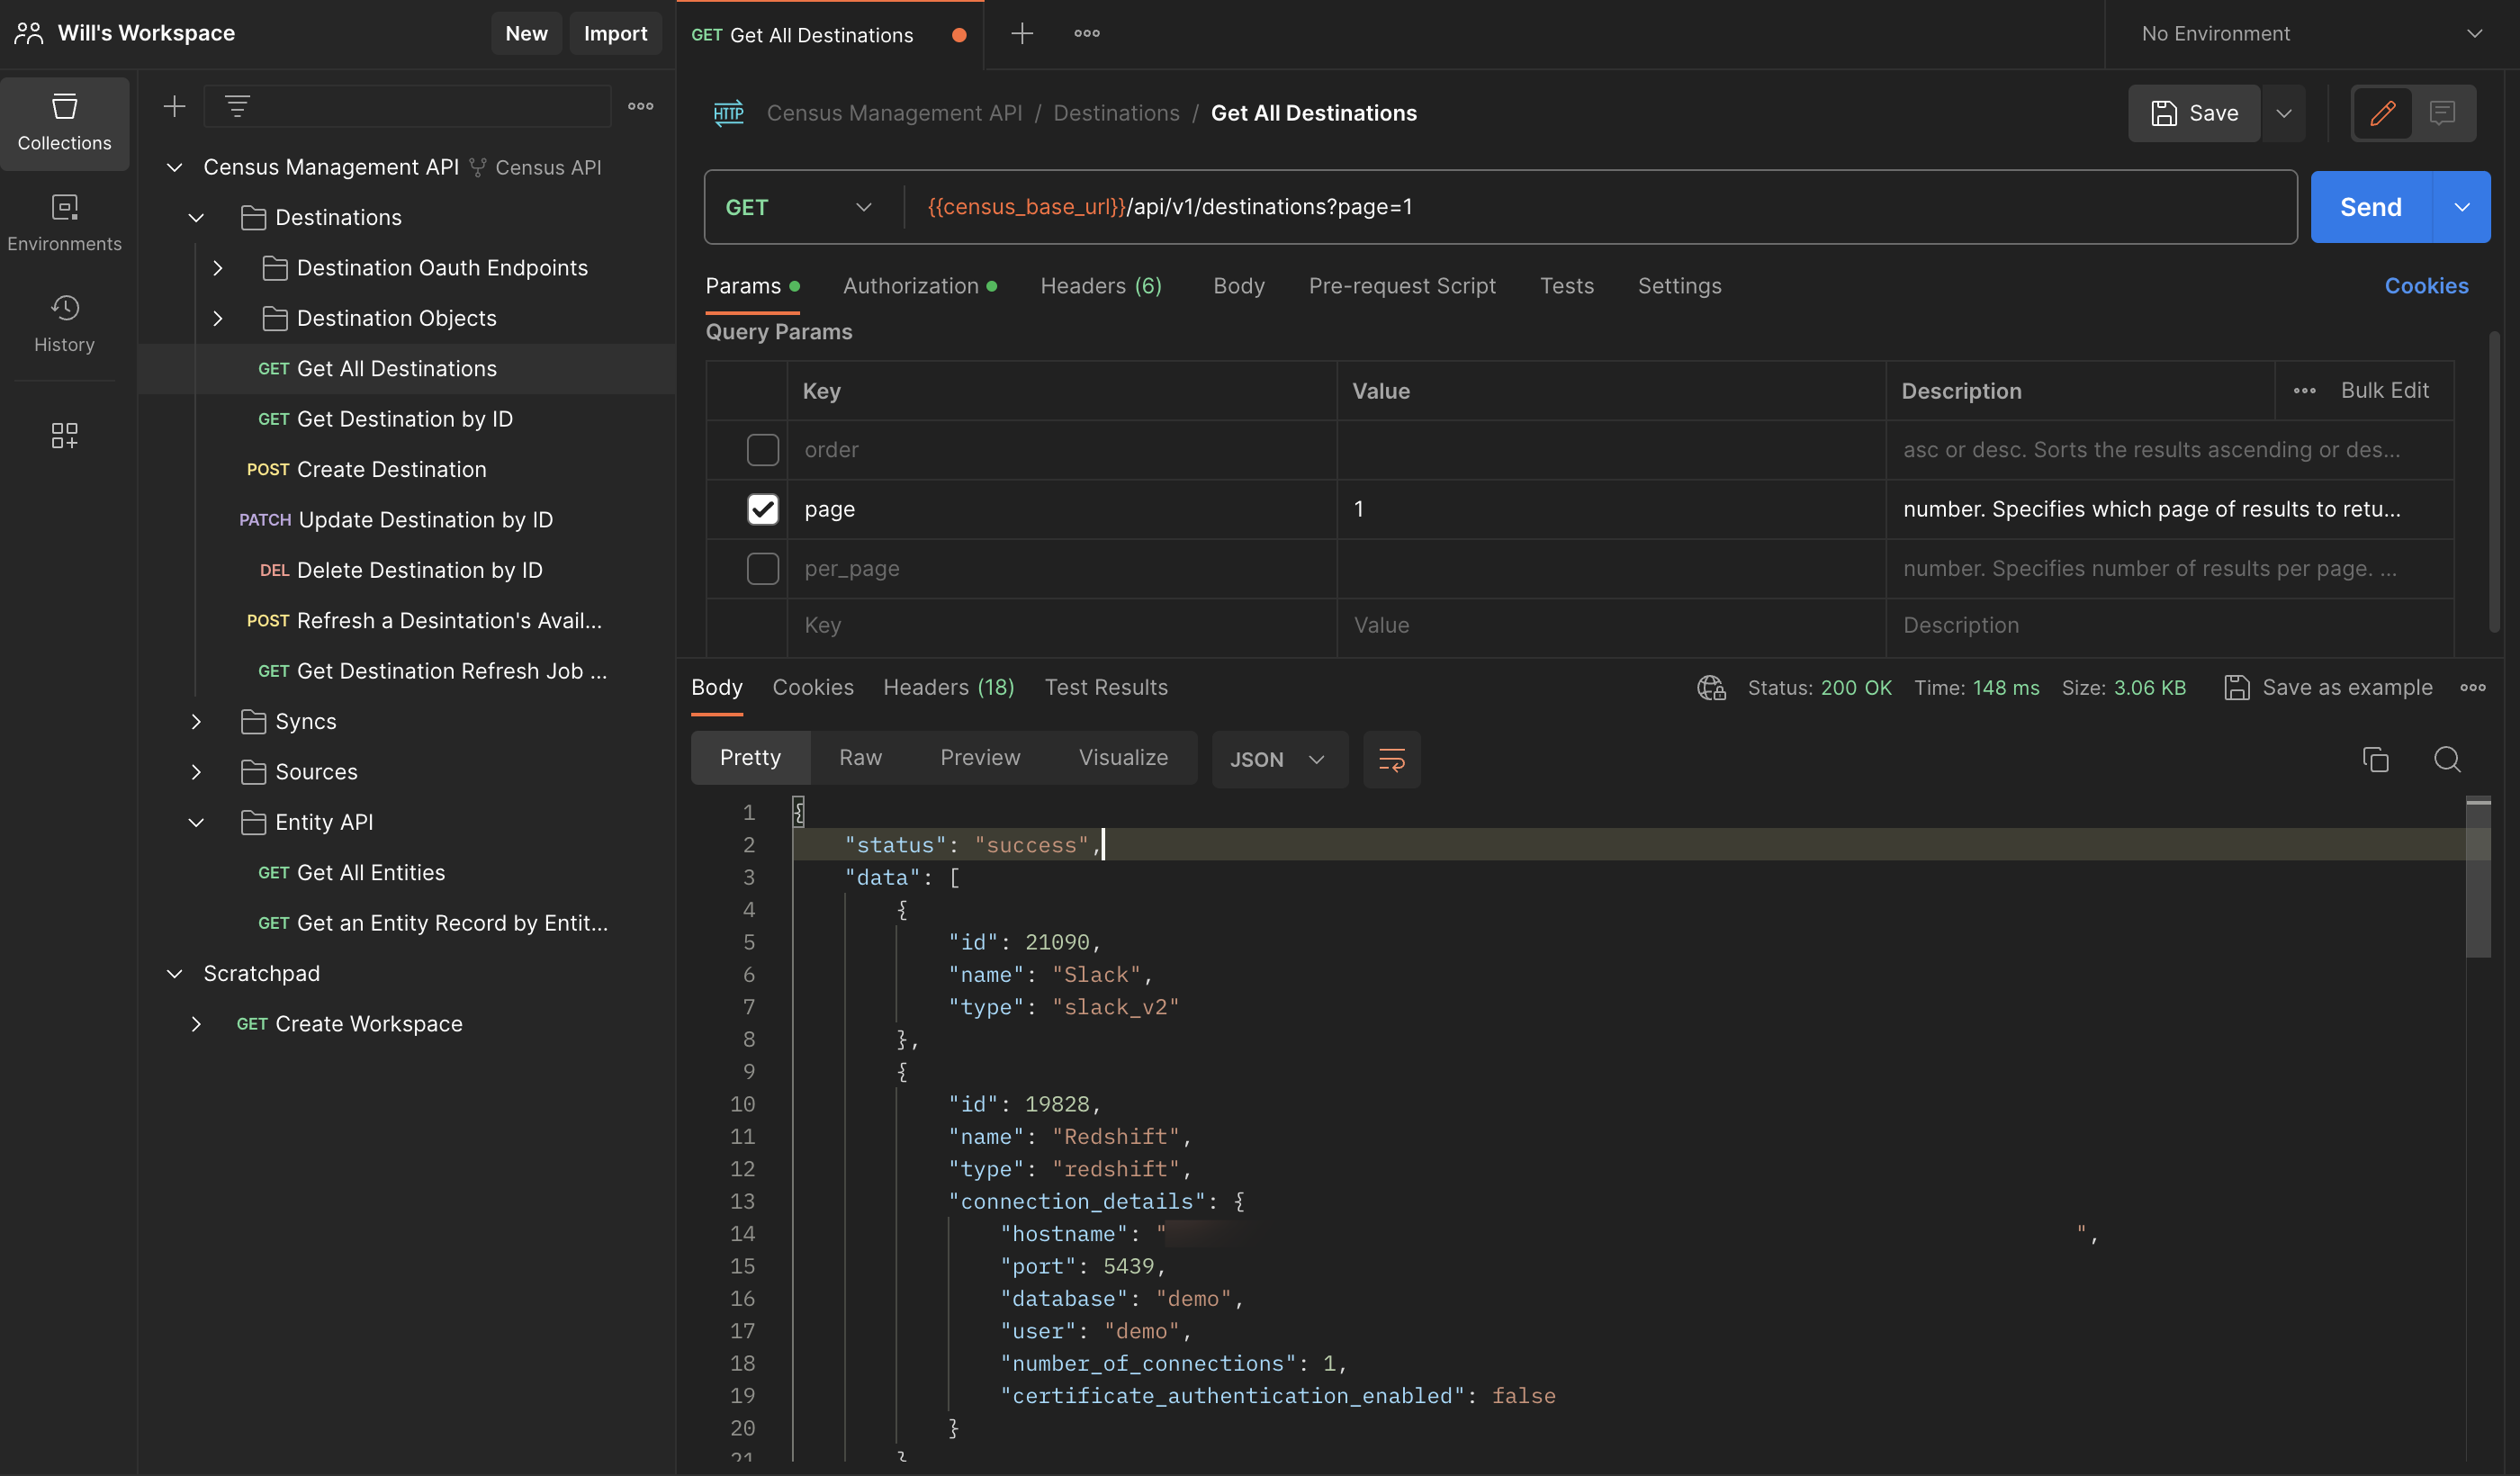Switch to the Authorization tab
This screenshot has width=2520, height=1476.
(911, 286)
